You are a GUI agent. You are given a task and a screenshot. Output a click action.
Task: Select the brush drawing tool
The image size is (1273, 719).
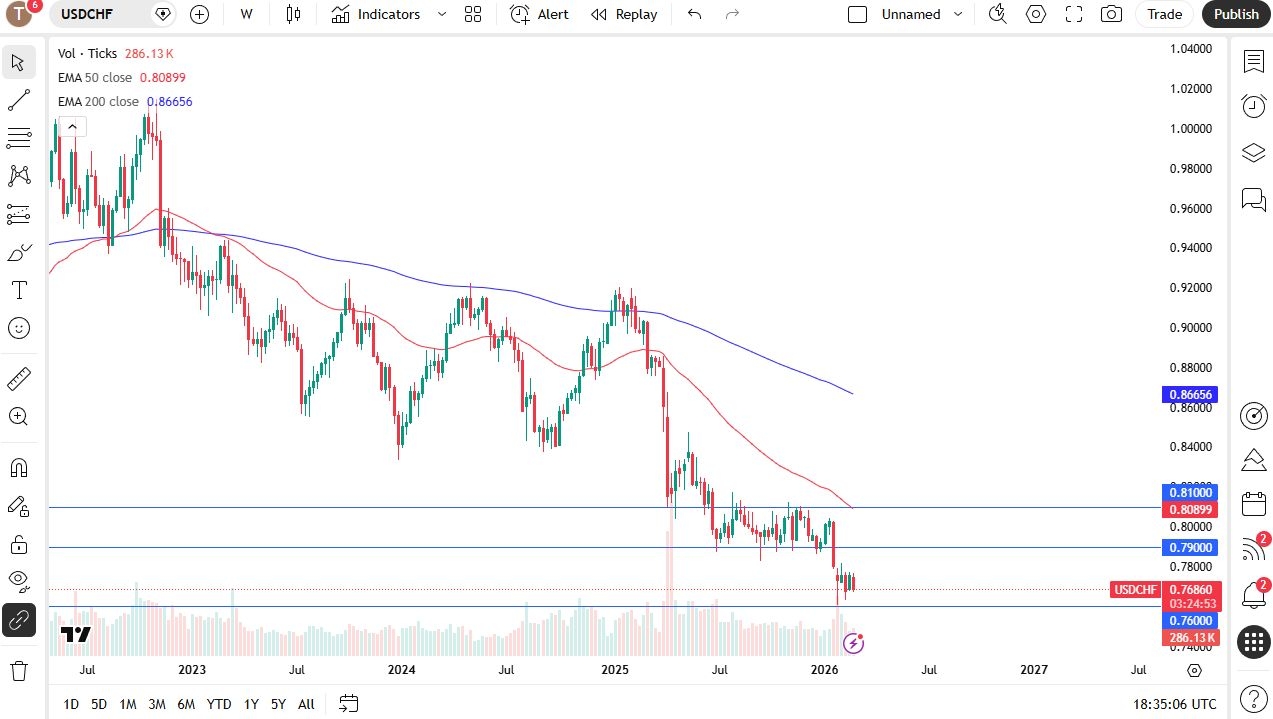(x=18, y=252)
